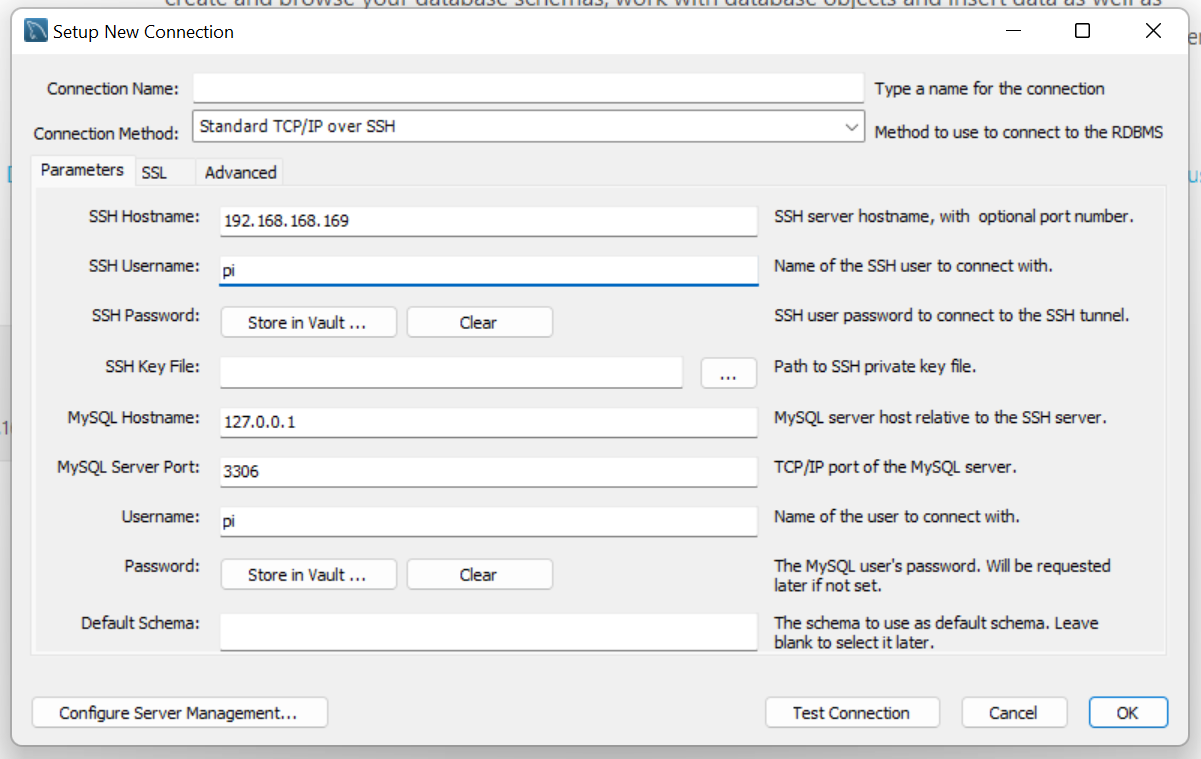Maximize the Setup New Connection window
Viewport: 1201px width, 759px height.
pyautogui.click(x=1082, y=31)
